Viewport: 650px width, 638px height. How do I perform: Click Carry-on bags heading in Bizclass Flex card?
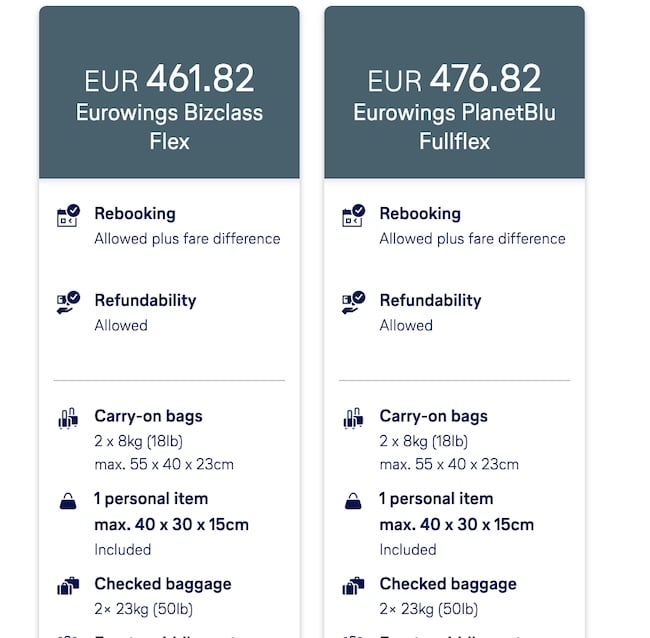click(148, 416)
